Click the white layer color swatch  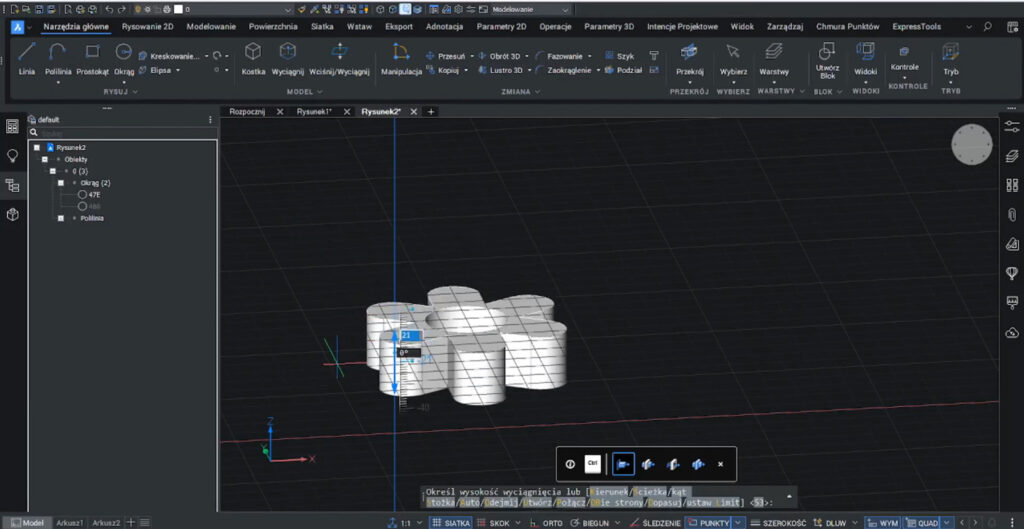pyautogui.click(x=178, y=10)
